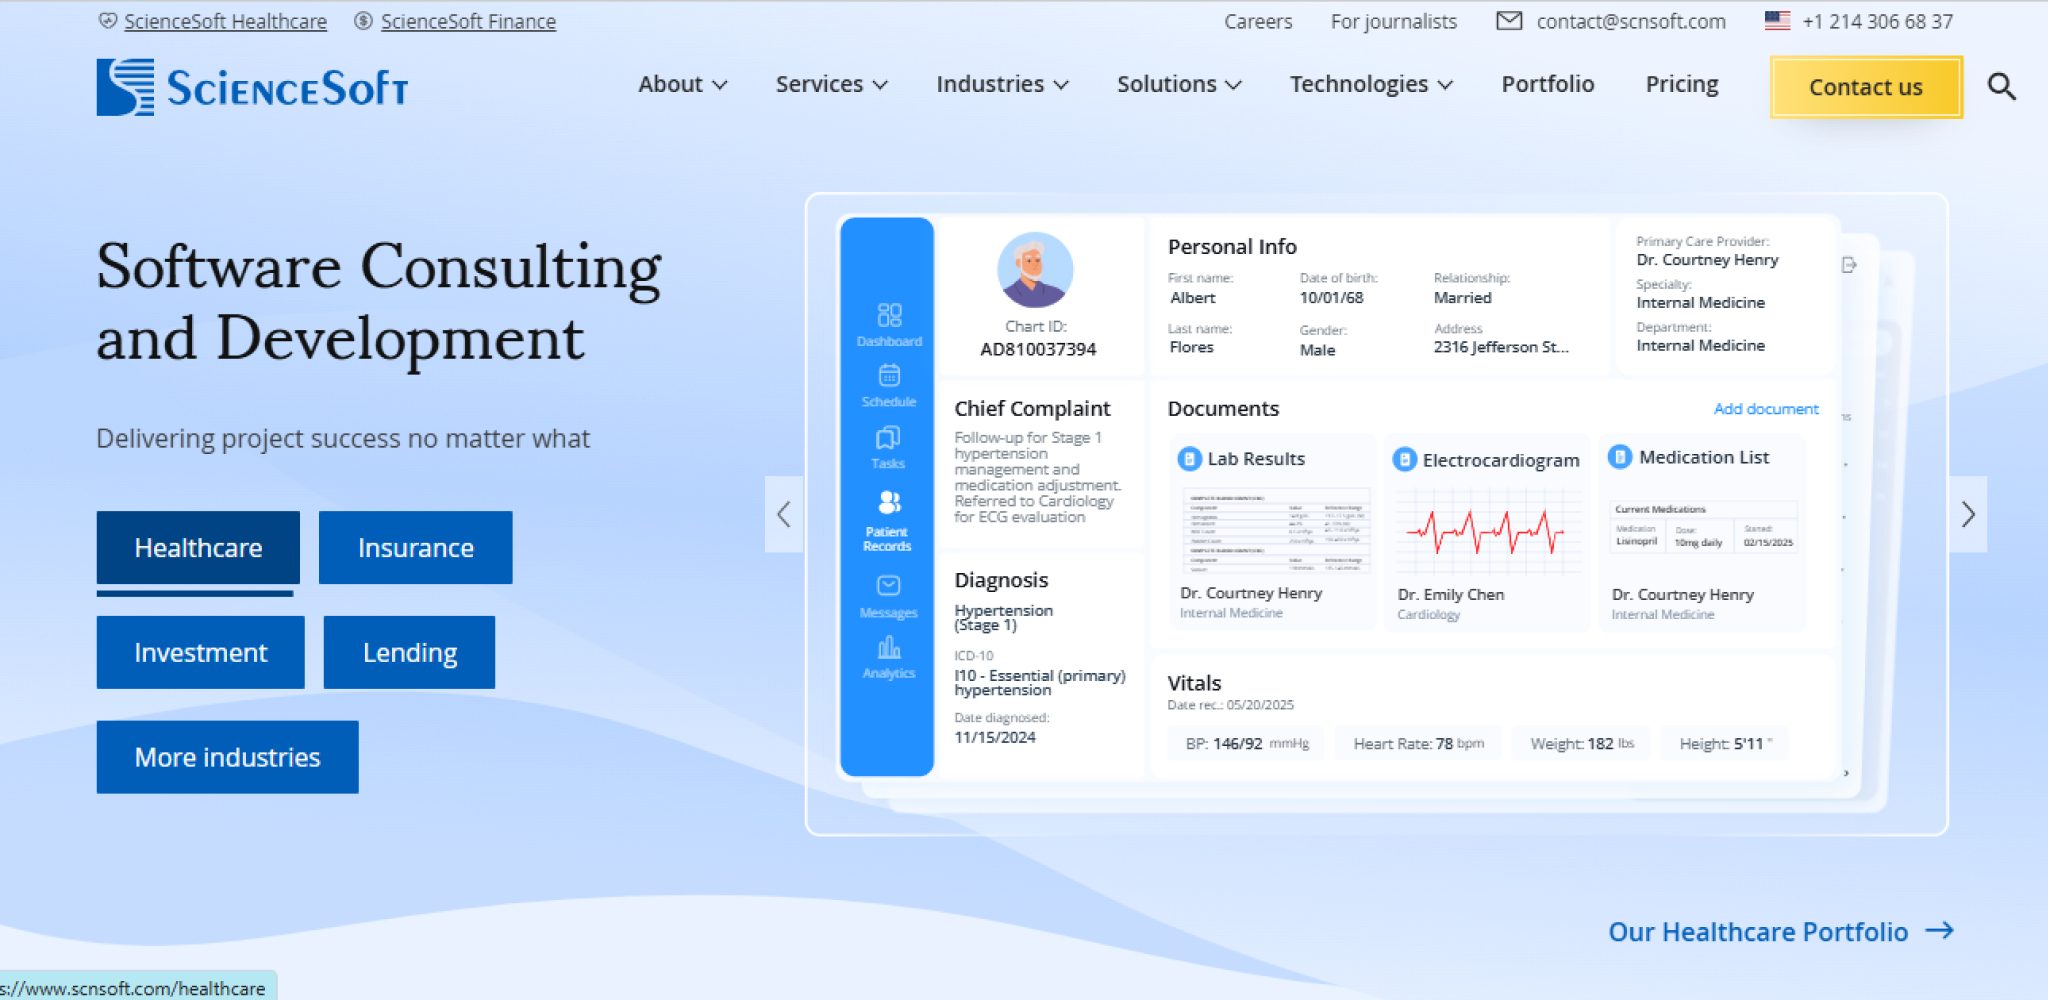Click the date diagnosed 11/15/2024
2048x1000 pixels.
[x=995, y=737]
